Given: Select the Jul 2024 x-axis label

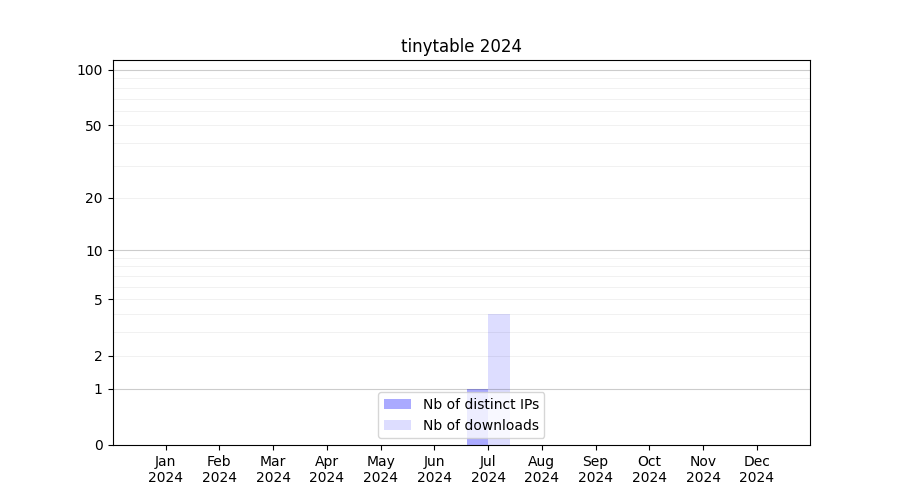Looking at the screenshot, I should tap(488, 469).
